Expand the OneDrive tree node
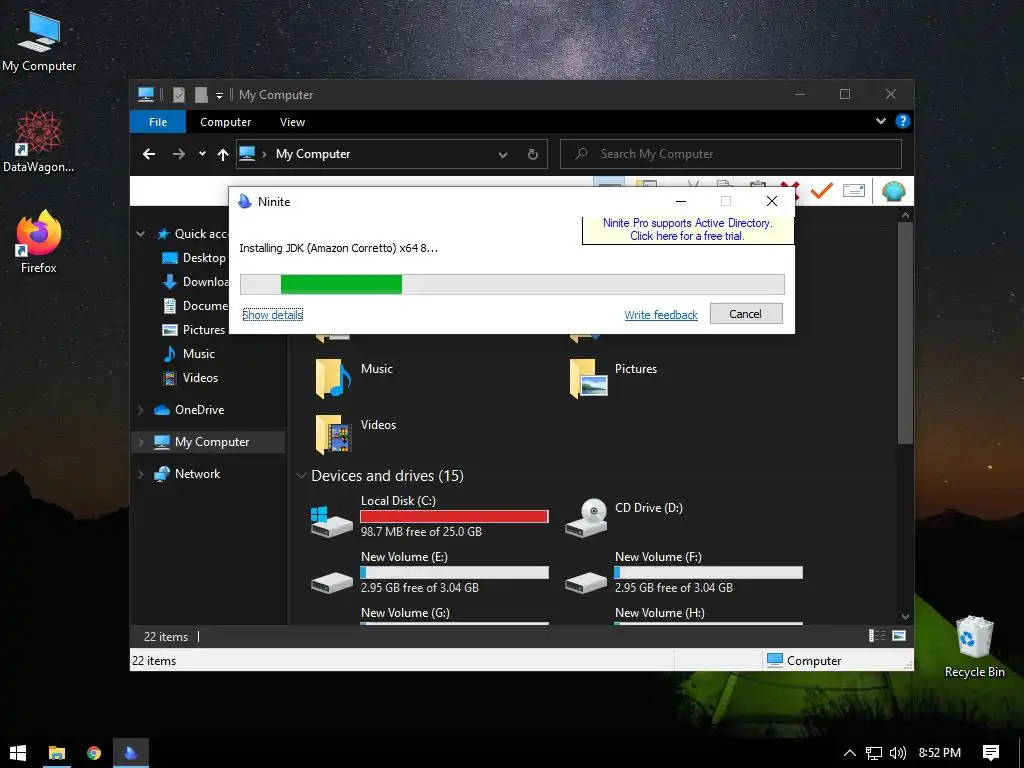1024x768 pixels. click(x=140, y=410)
